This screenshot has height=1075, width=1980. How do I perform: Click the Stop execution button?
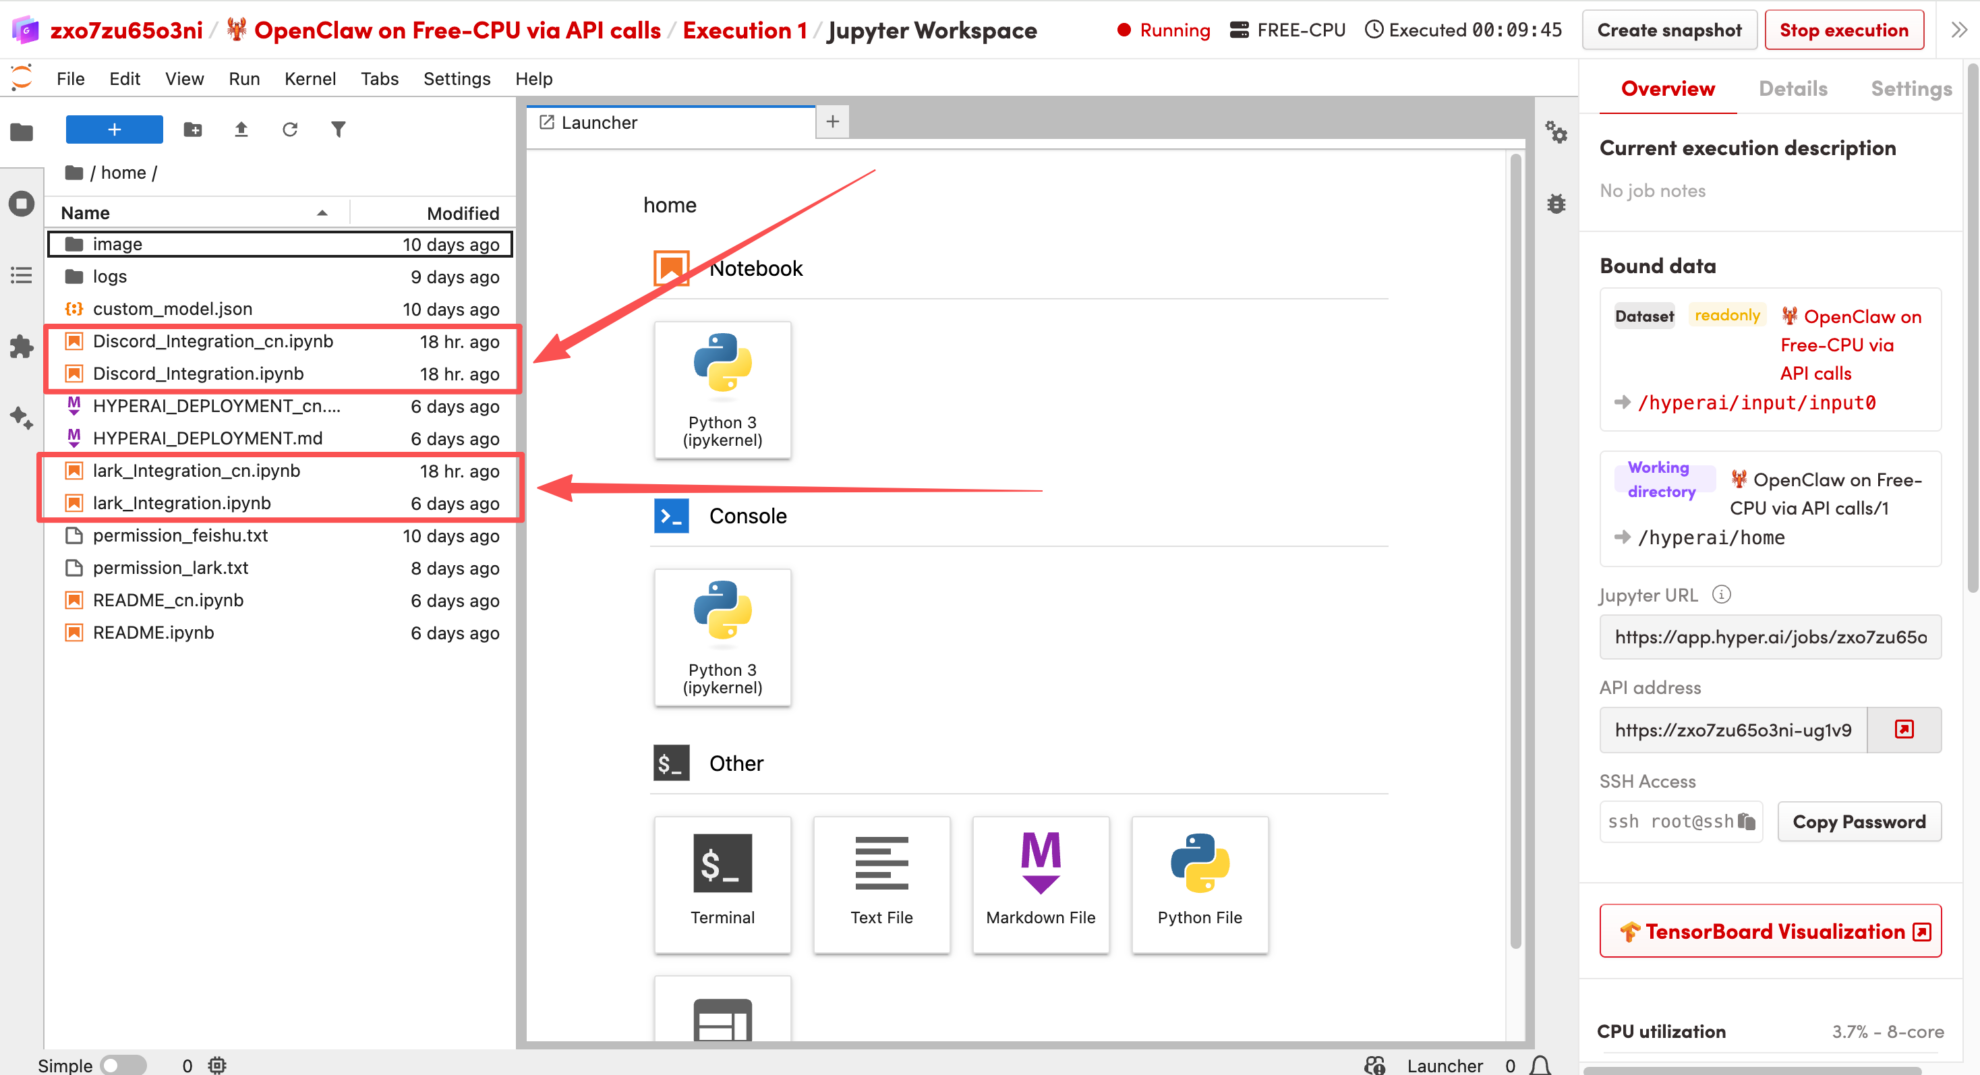[1843, 30]
